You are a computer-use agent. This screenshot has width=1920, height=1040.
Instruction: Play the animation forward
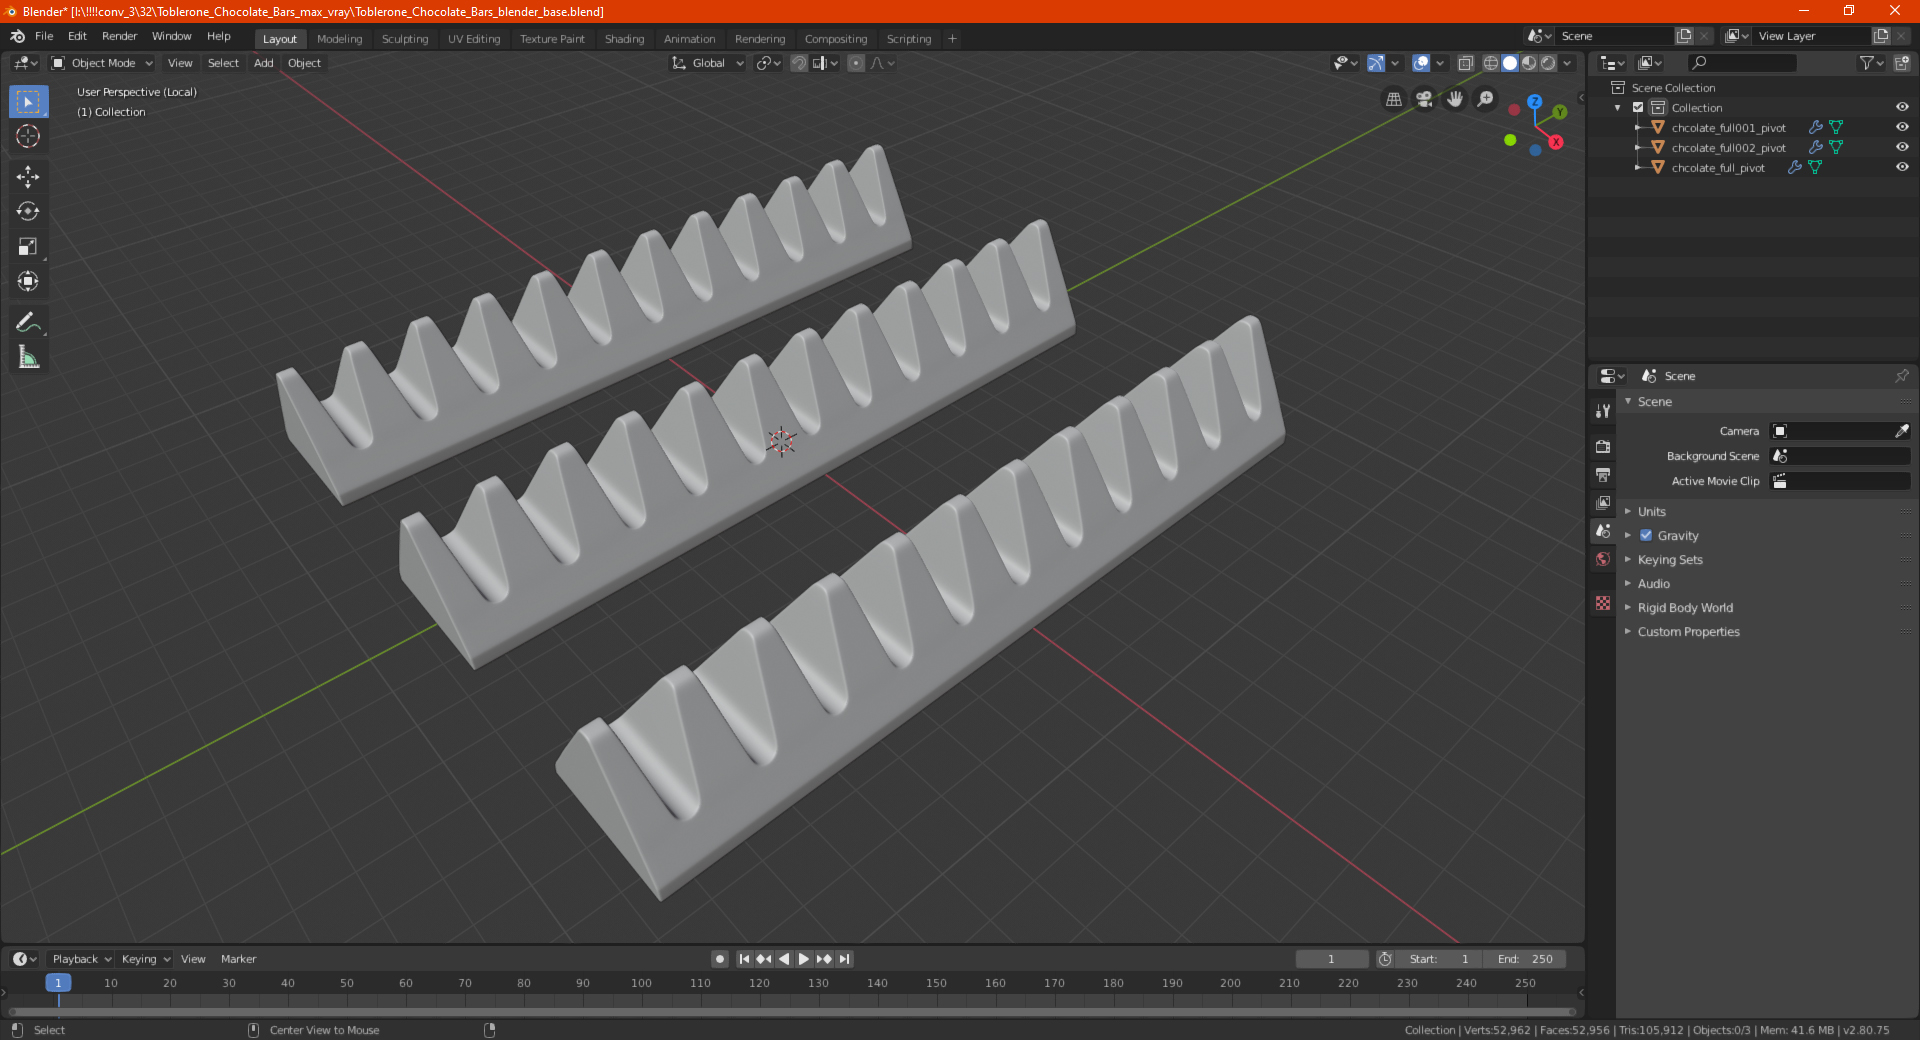click(804, 959)
